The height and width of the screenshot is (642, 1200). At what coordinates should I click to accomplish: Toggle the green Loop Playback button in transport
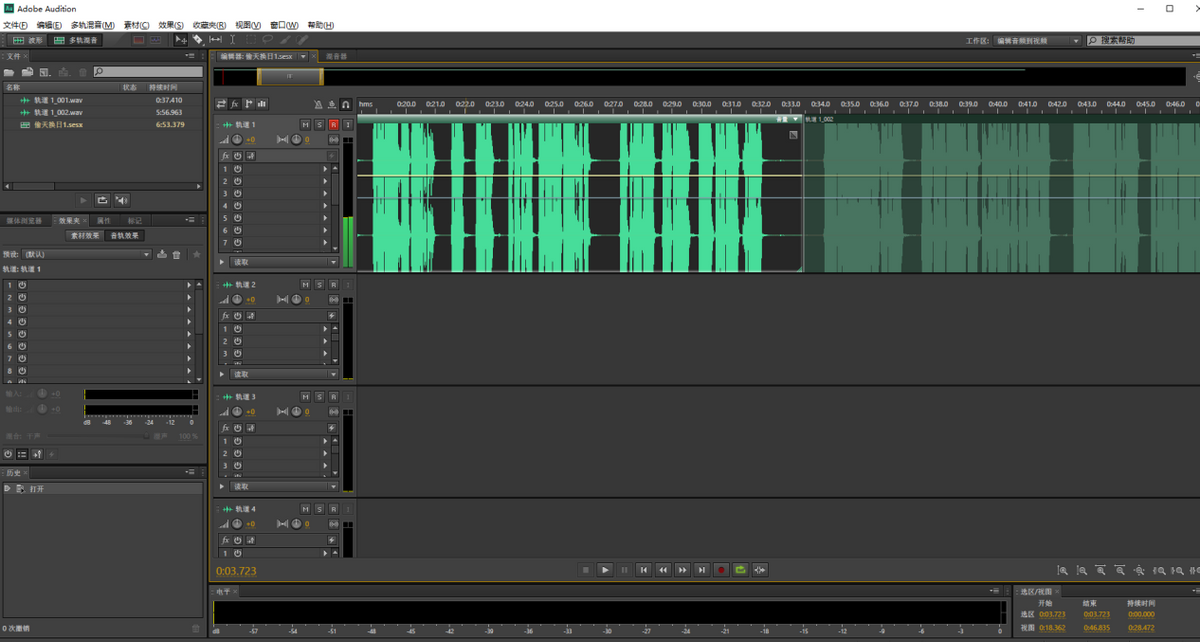(x=740, y=570)
